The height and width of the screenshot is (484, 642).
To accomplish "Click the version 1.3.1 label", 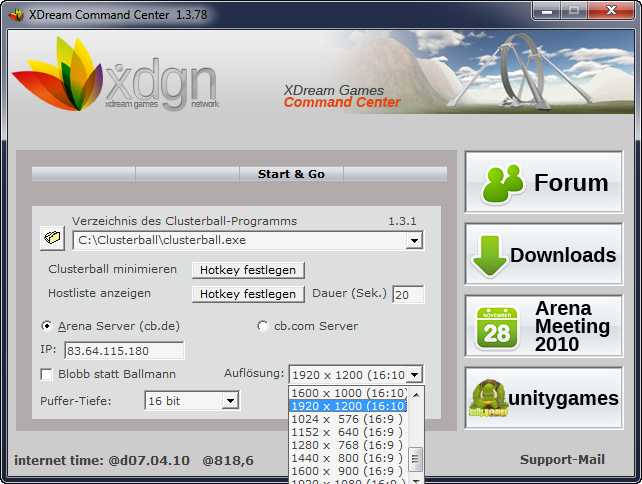I will (x=402, y=221).
